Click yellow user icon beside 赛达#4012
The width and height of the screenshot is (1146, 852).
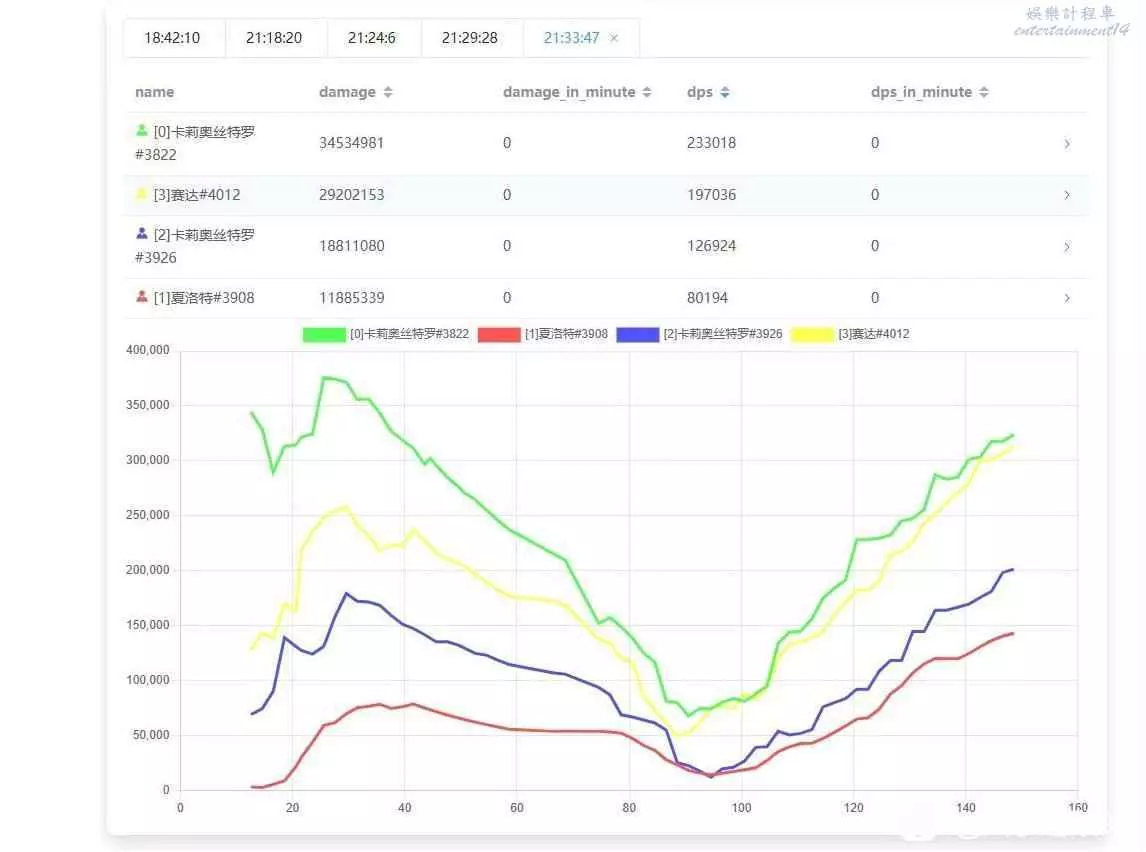click(x=142, y=194)
